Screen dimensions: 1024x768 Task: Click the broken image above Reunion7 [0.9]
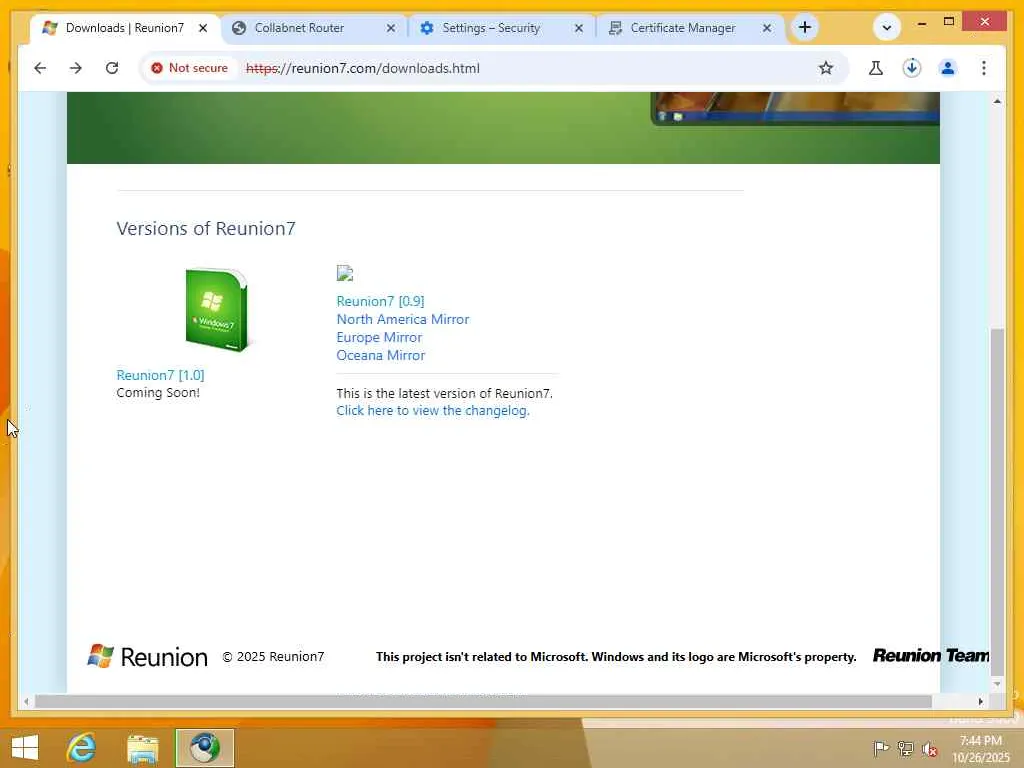(x=345, y=273)
